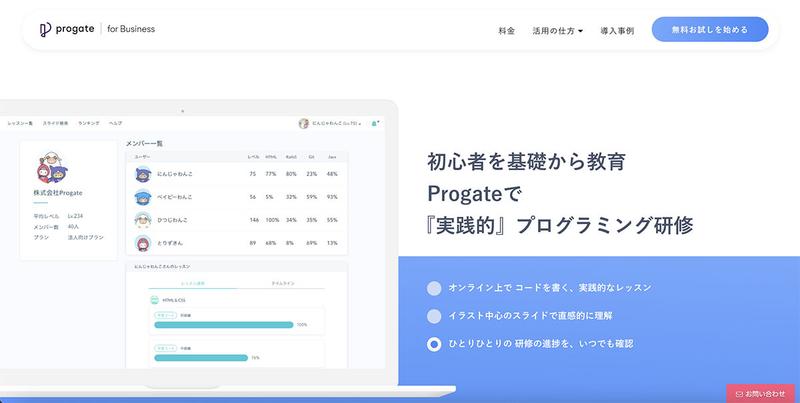The height and width of the screenshot is (403, 800).
Task: Click the 無料お試しを始める button
Action: (x=710, y=30)
